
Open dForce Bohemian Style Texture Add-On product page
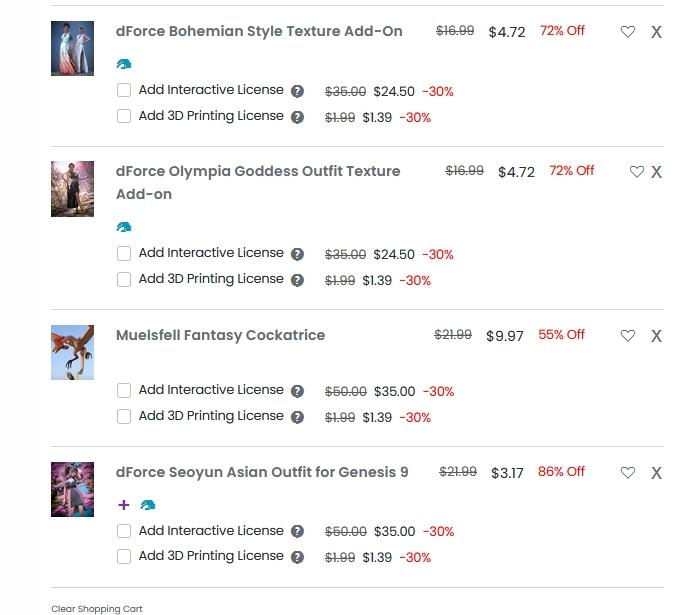pyautogui.click(x=259, y=31)
